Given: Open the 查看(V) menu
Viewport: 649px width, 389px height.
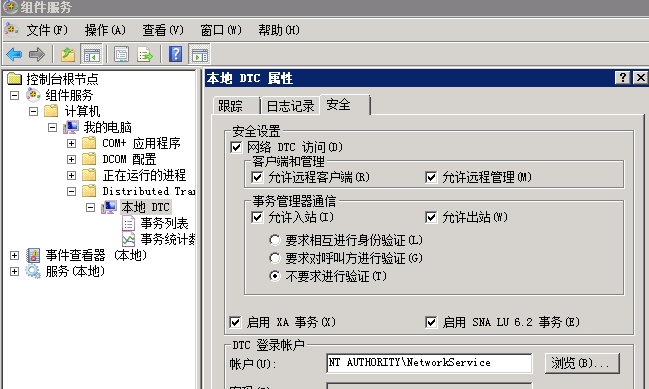Looking at the screenshot, I should 163,30.
